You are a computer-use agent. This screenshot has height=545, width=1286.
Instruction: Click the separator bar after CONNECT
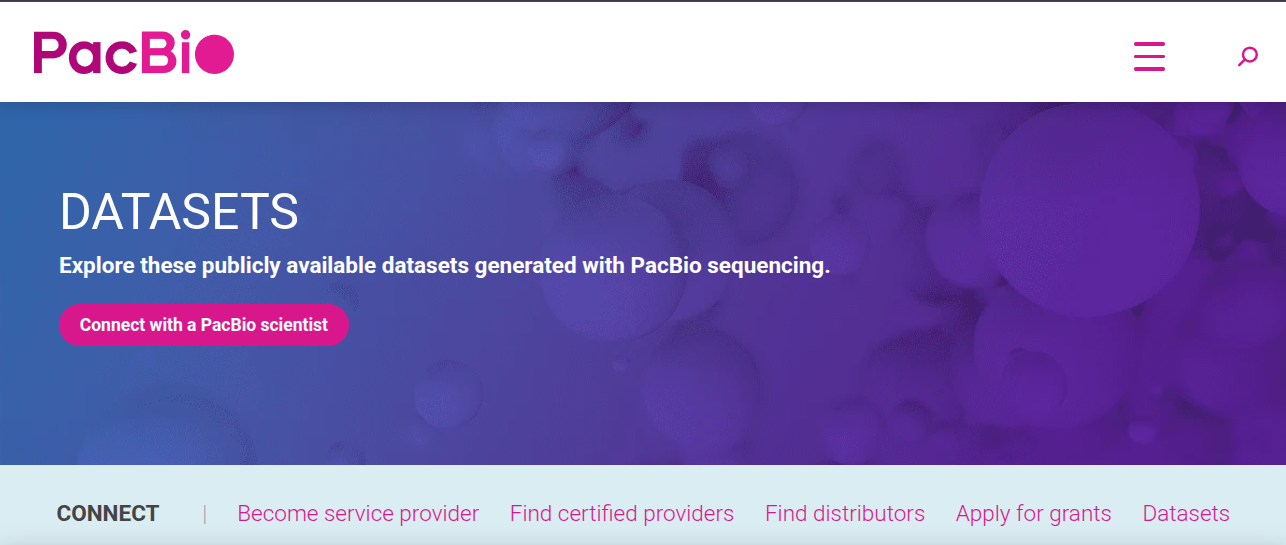[205, 514]
